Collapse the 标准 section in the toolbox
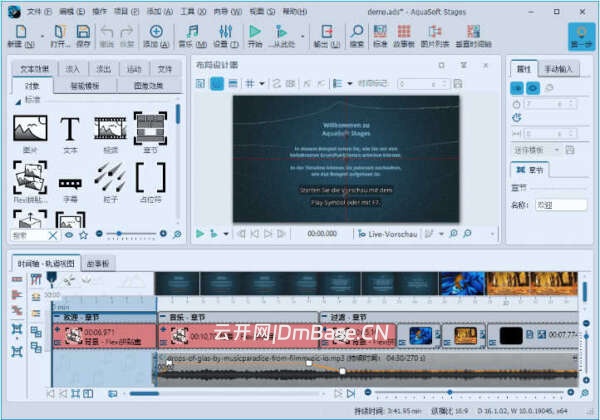 [18, 102]
